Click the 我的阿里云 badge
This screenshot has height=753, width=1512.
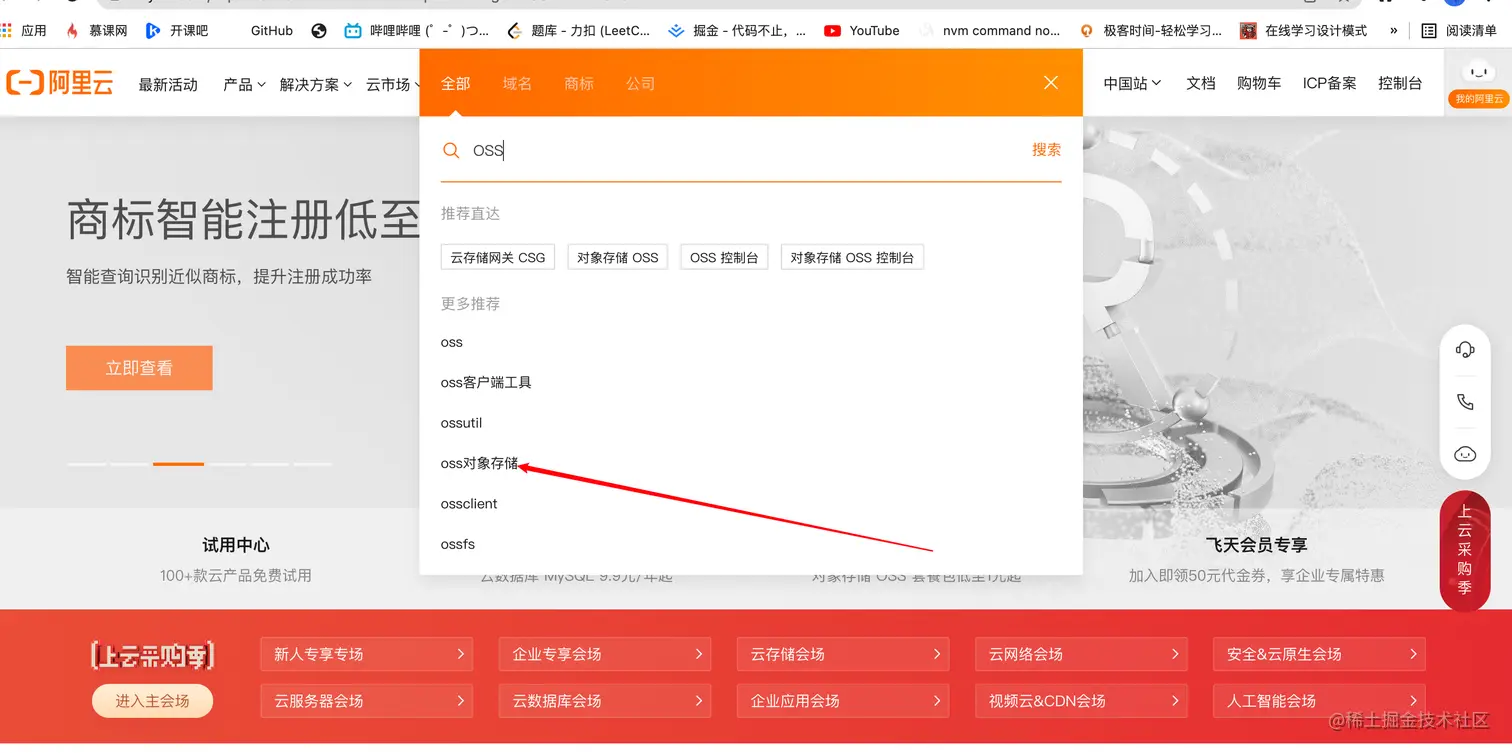(1478, 99)
